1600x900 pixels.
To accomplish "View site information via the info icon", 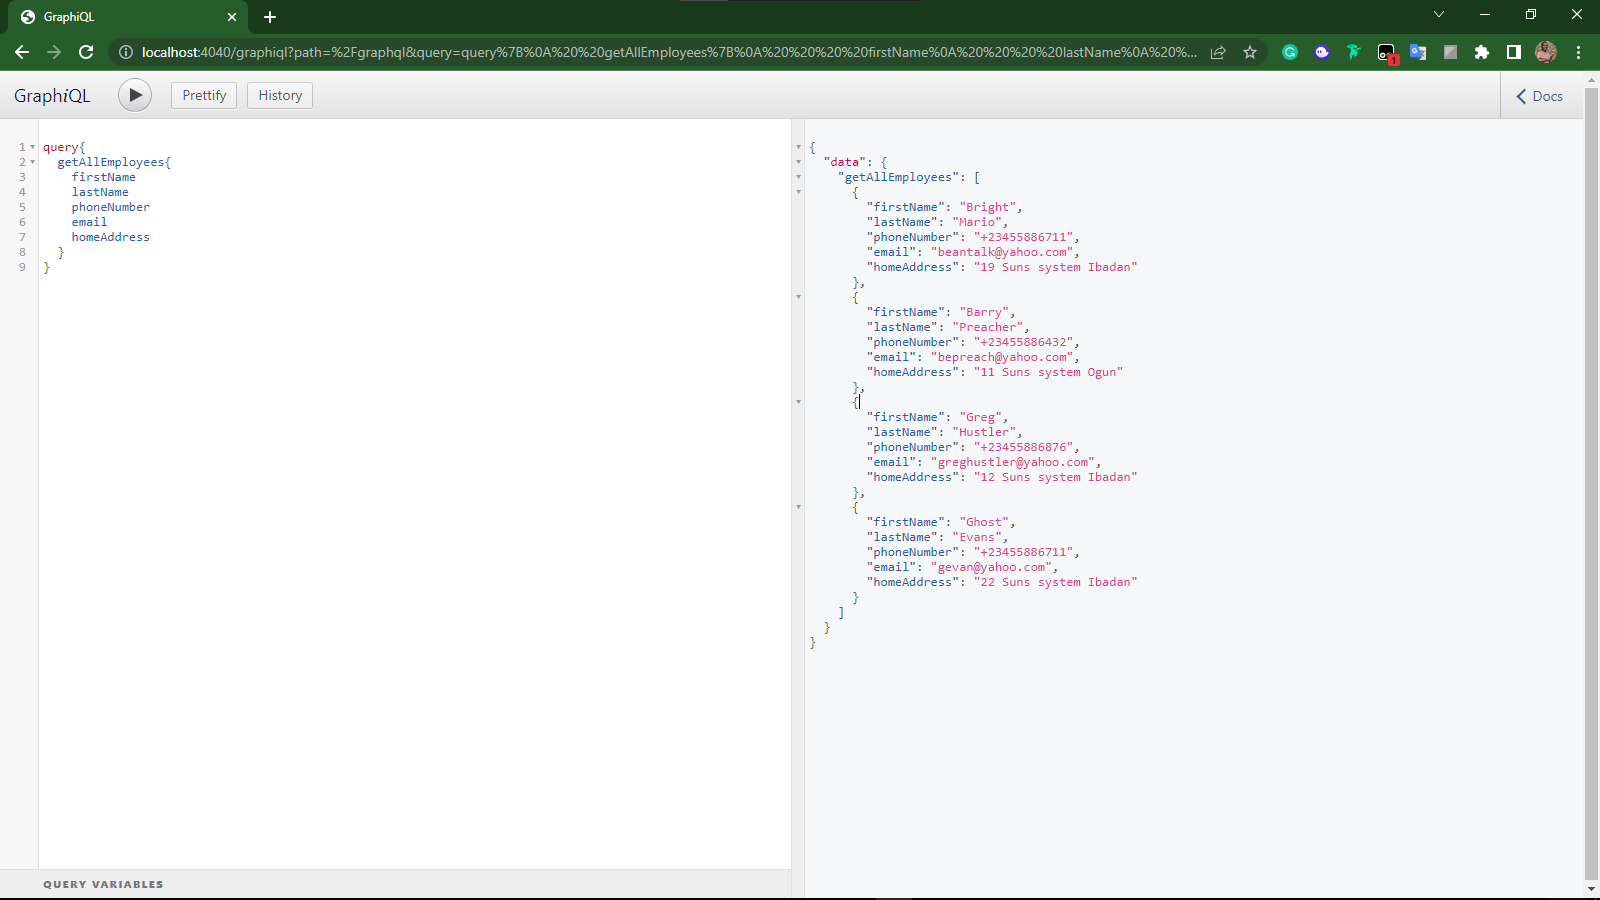I will [126, 52].
